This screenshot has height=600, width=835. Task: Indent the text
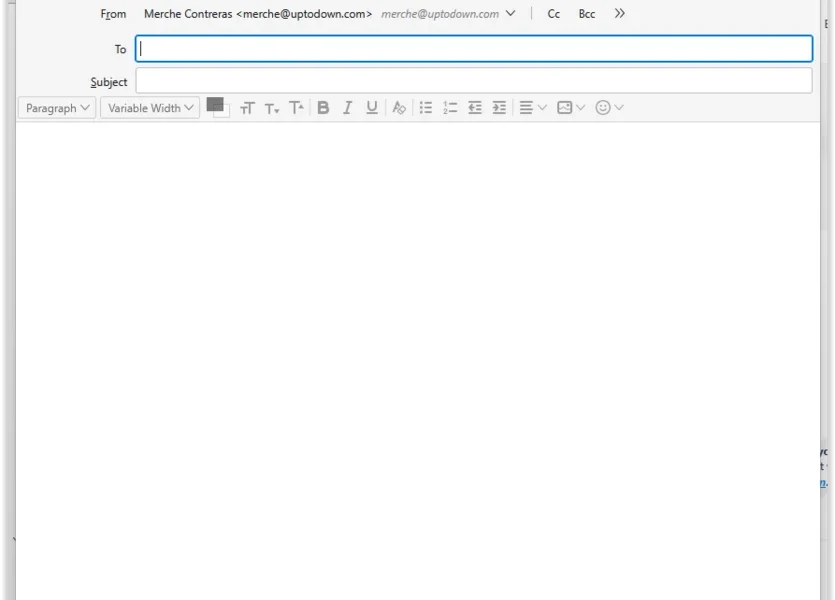pyautogui.click(x=499, y=108)
